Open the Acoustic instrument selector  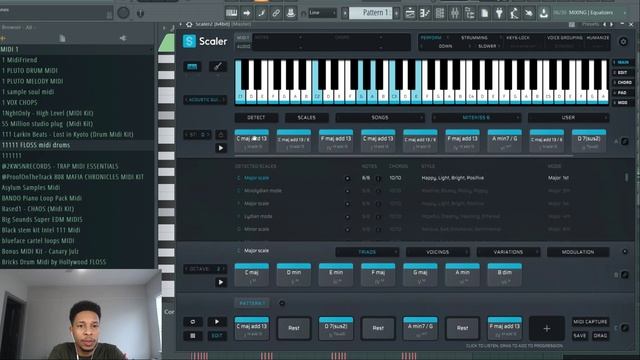point(205,100)
